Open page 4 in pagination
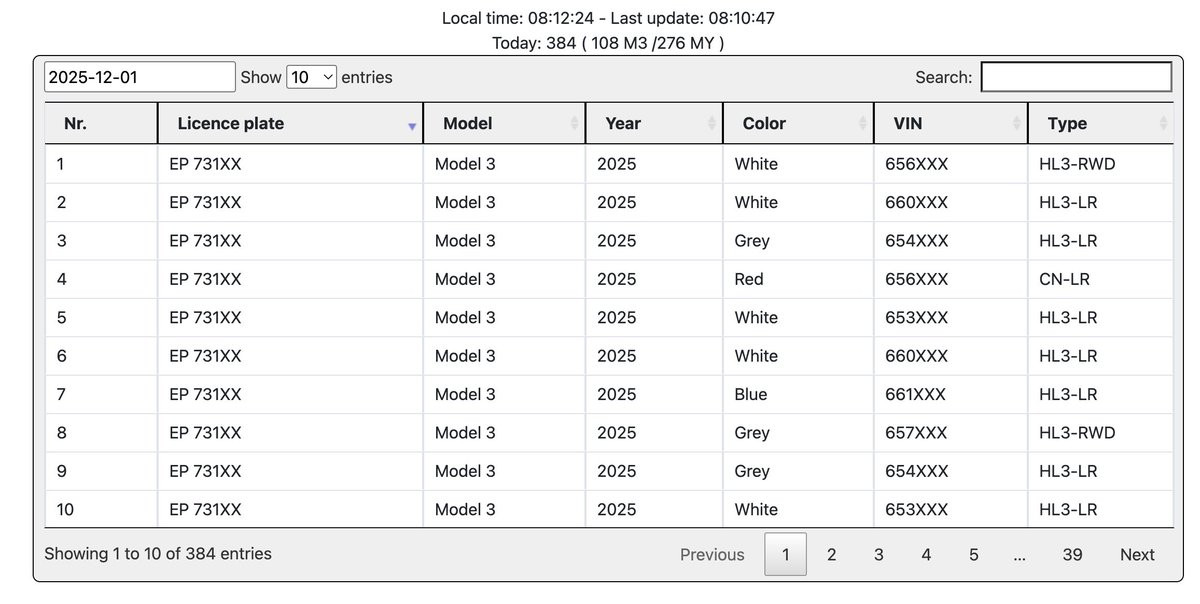 tap(926, 554)
